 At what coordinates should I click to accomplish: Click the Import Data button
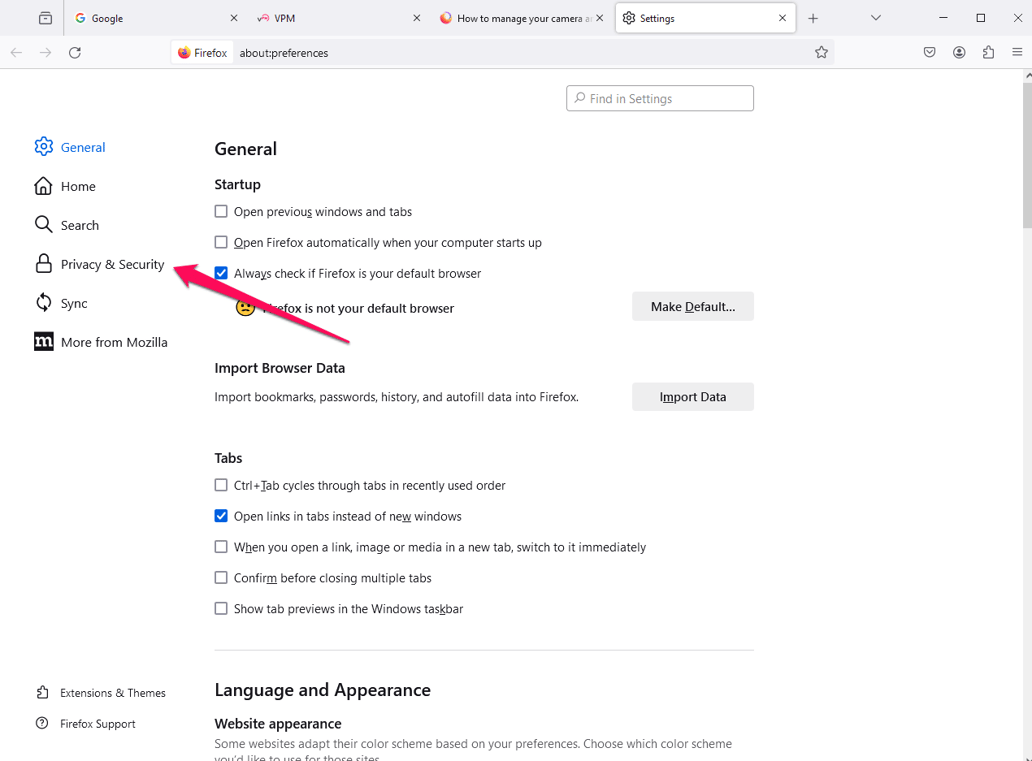coord(692,396)
